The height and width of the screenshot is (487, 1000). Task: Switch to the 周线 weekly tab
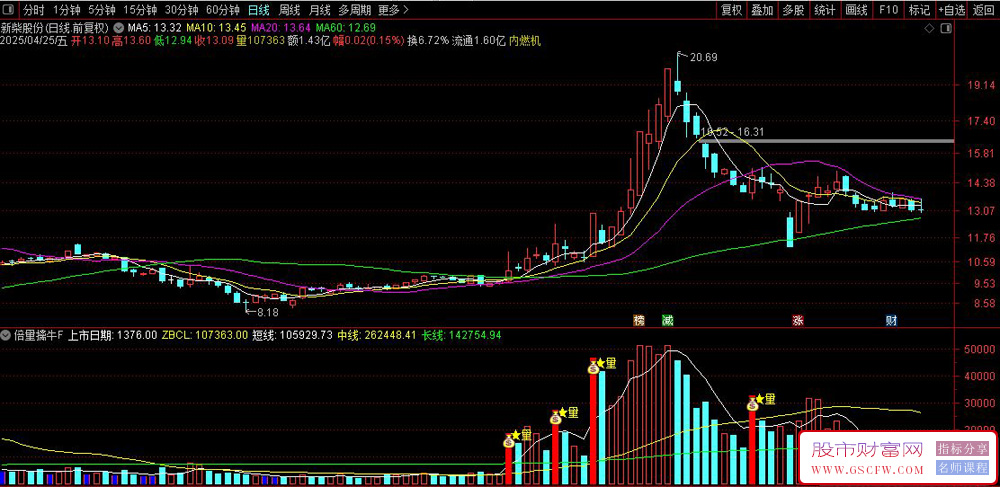pos(289,10)
